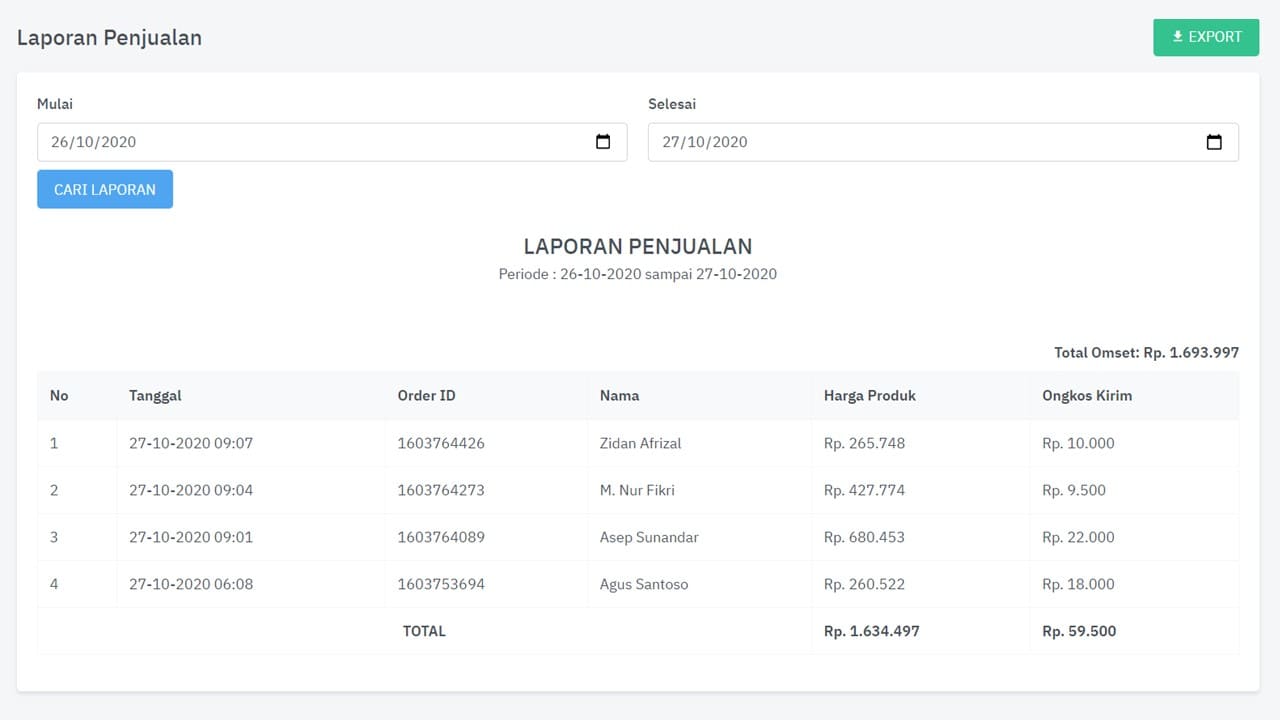Click the Order ID column header

(426, 395)
